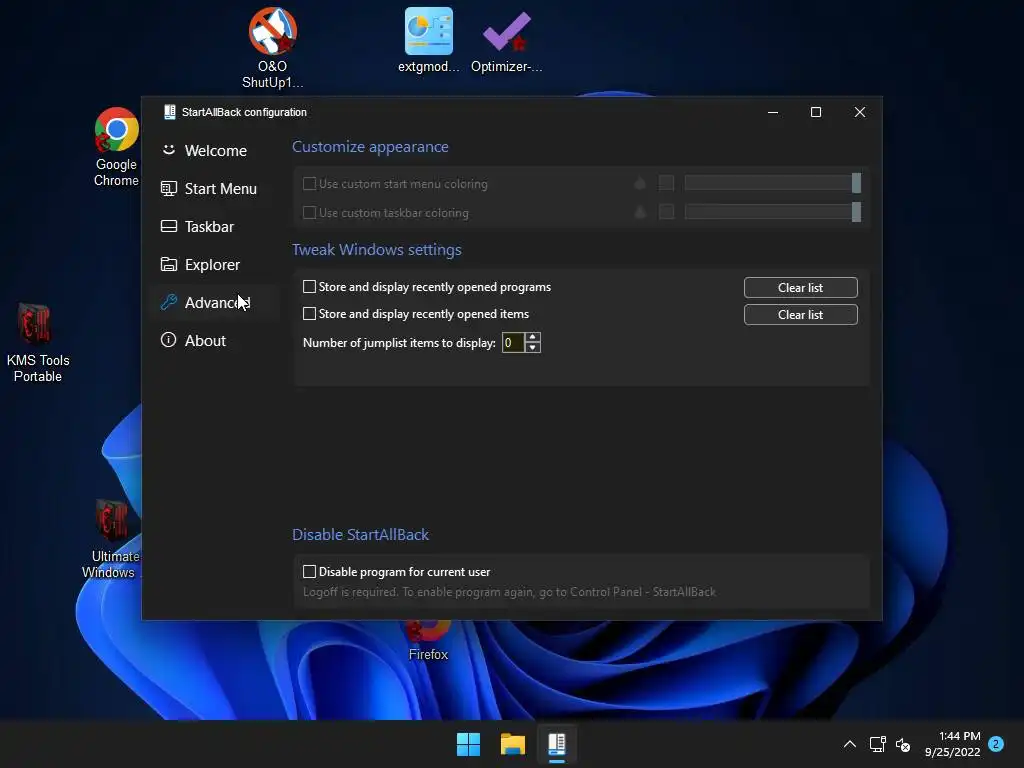Go to the Explorer section

coord(200,264)
